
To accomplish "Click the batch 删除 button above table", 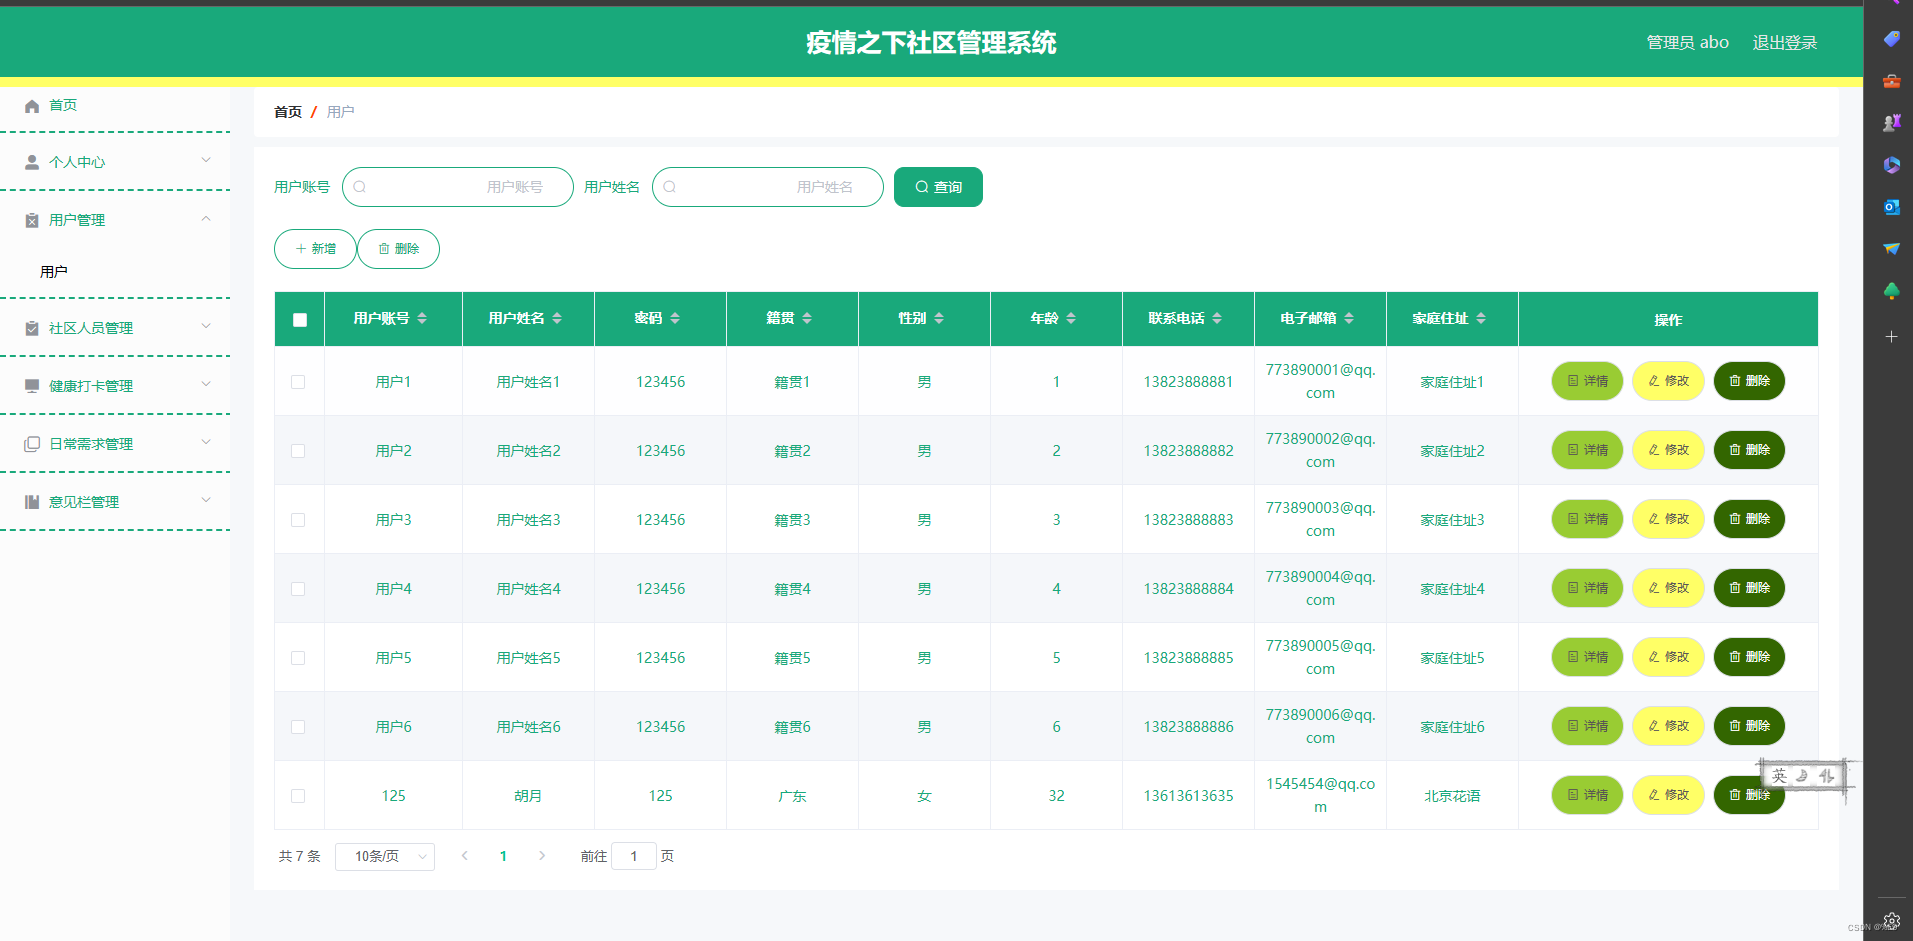I will coord(398,249).
